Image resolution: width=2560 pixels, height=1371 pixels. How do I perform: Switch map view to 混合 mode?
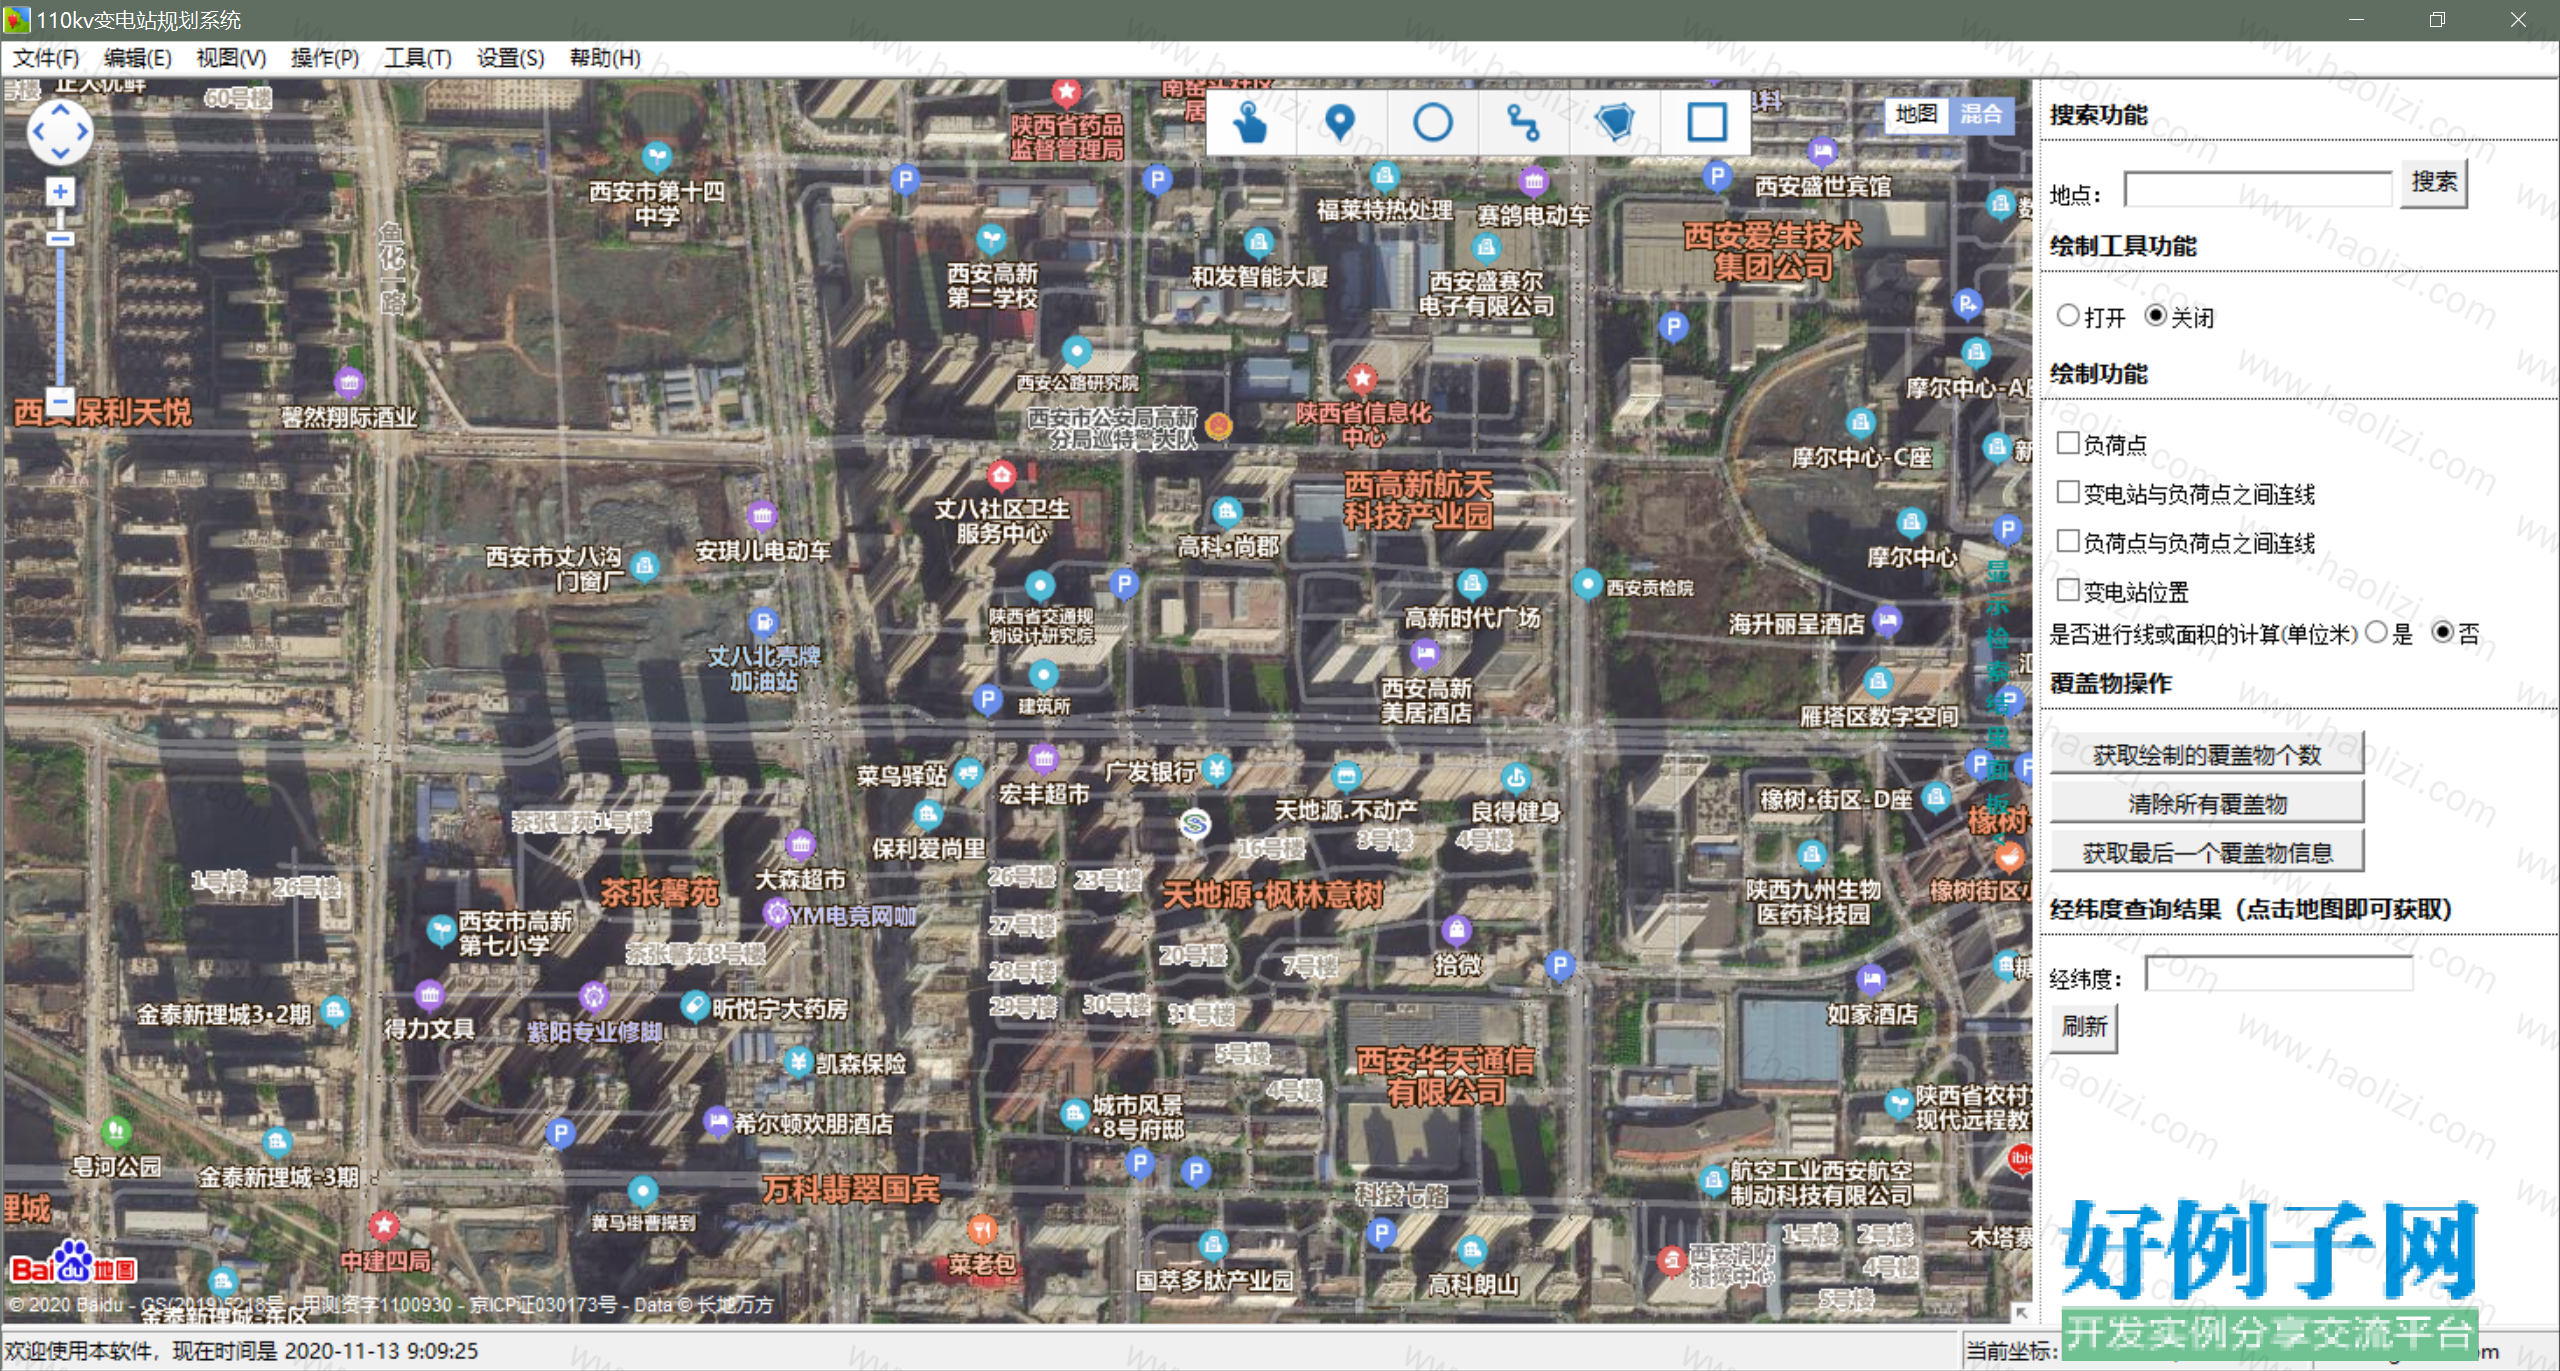[1981, 114]
